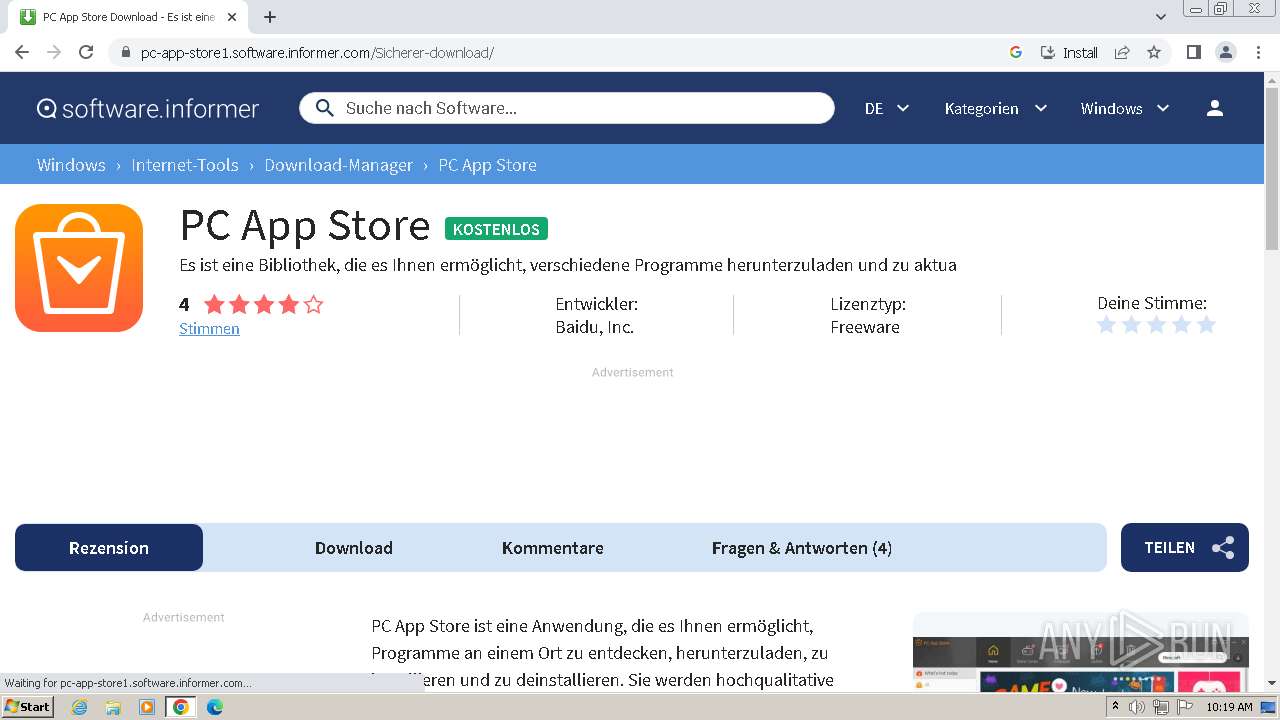Click the volume speaker tray icon
Viewport: 1280px width, 720px height.
tap(1137, 707)
